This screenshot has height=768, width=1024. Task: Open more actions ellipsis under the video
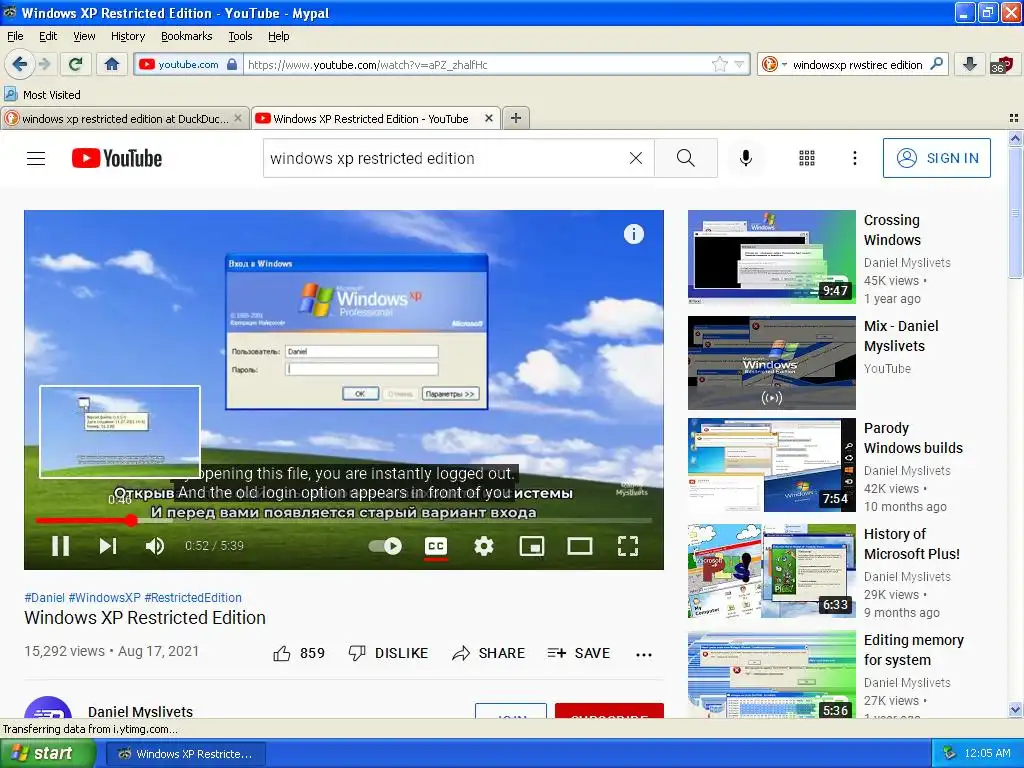coord(644,655)
